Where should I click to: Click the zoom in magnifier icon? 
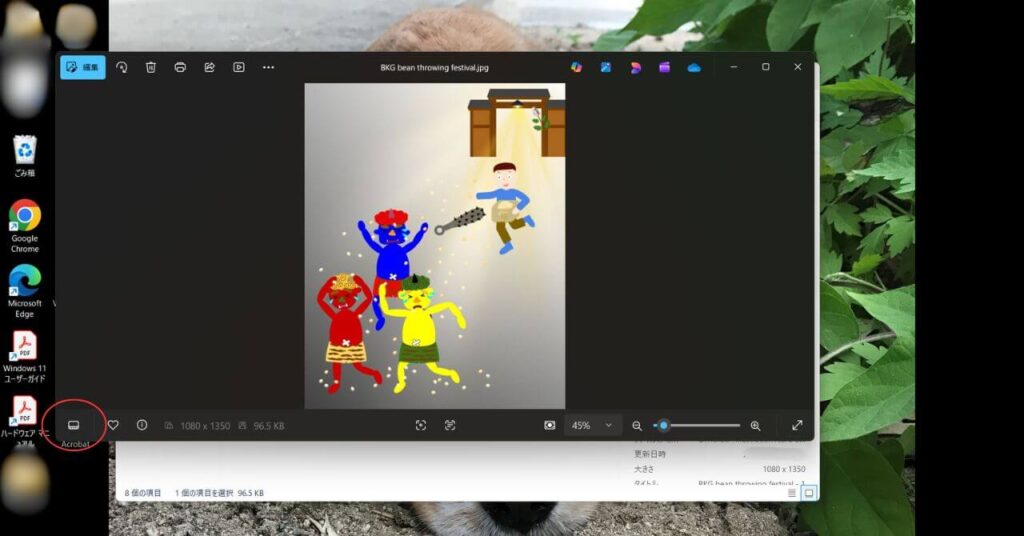click(755, 425)
